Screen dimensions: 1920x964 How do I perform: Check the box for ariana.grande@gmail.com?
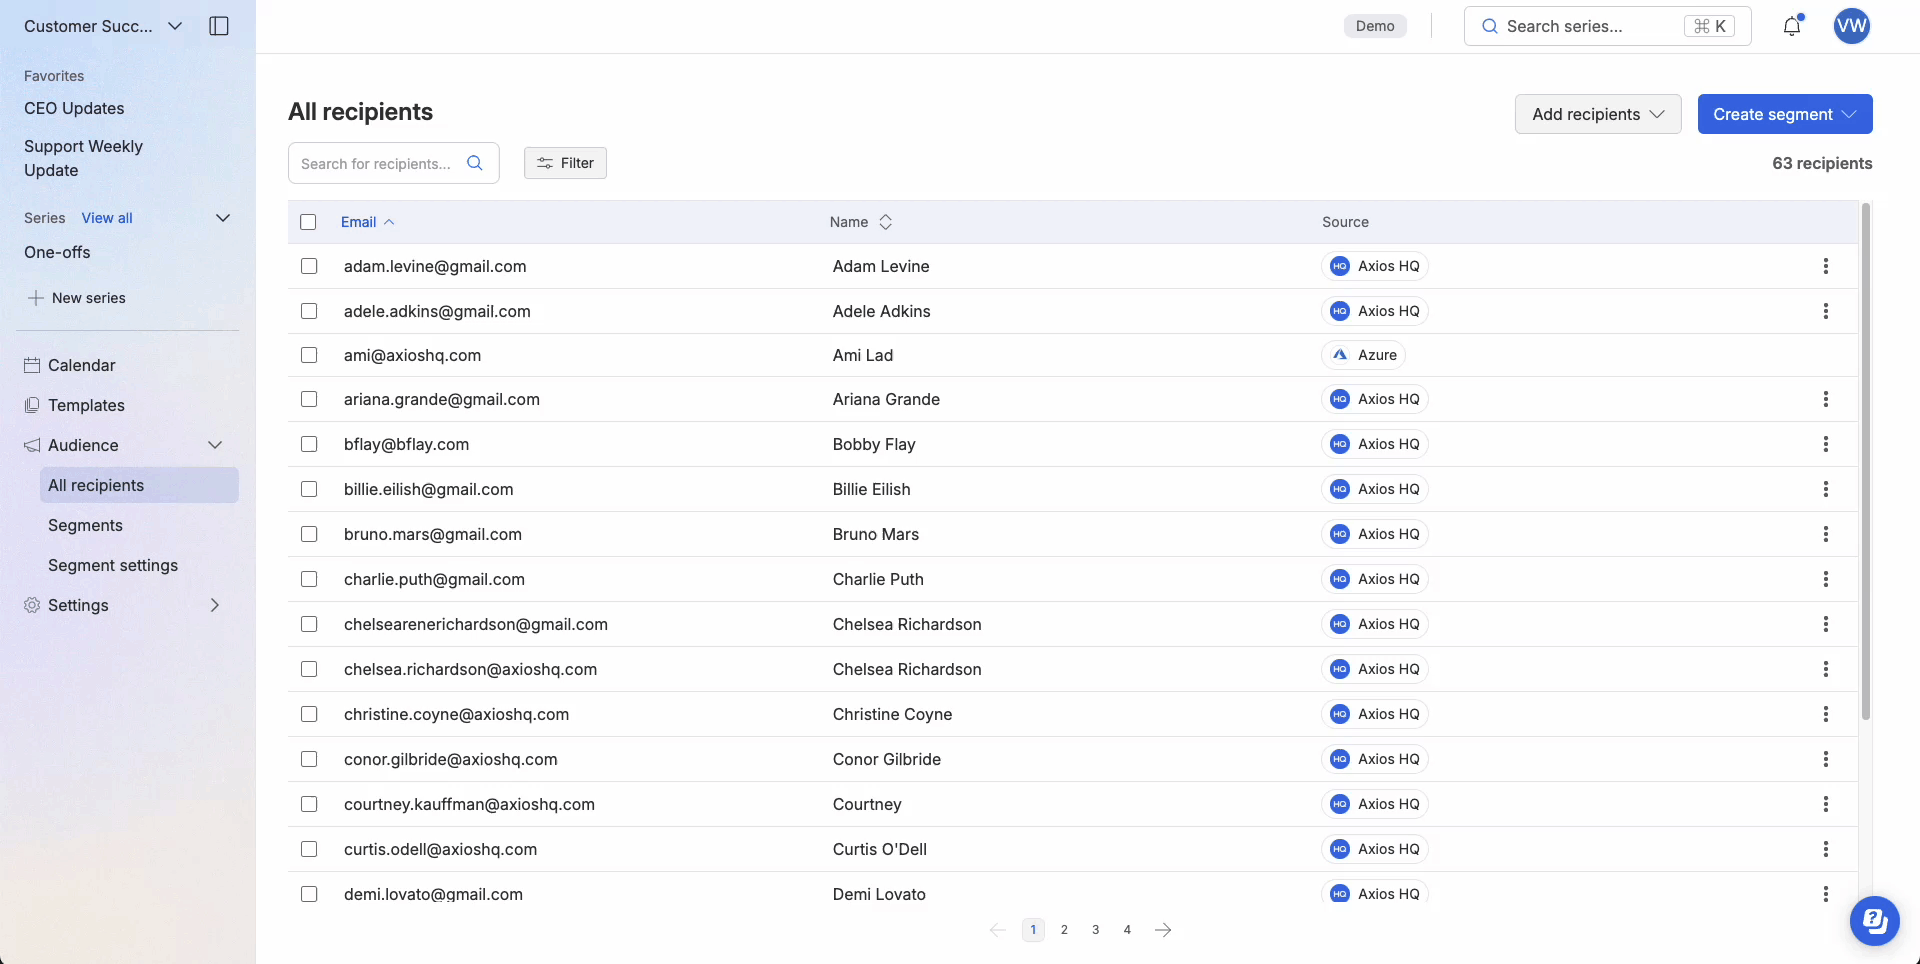309,399
